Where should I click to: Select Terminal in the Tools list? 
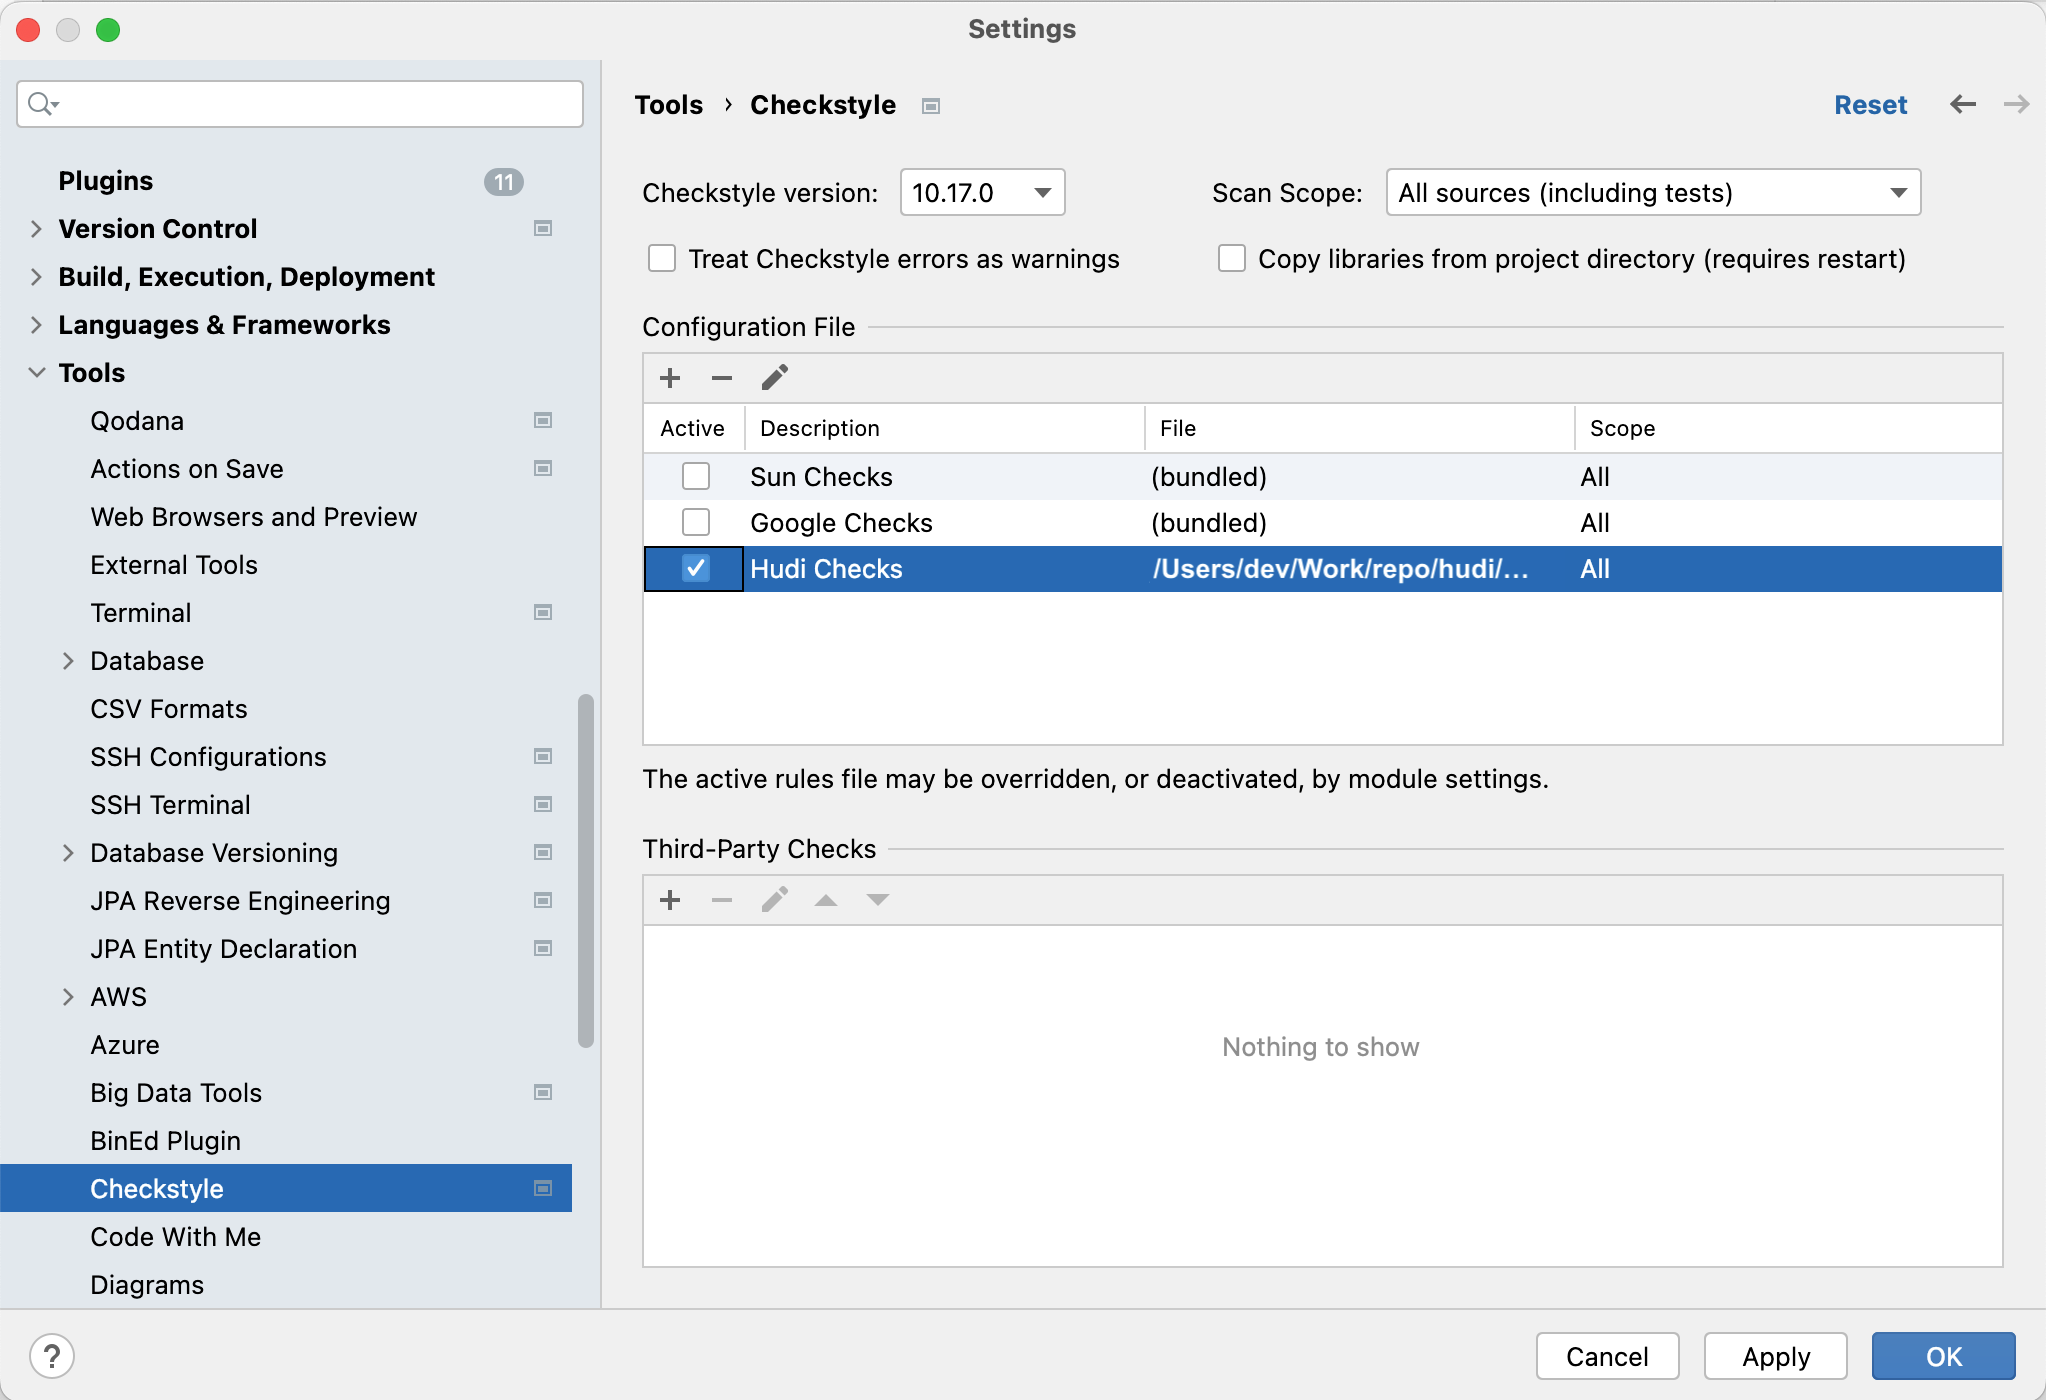tap(141, 613)
